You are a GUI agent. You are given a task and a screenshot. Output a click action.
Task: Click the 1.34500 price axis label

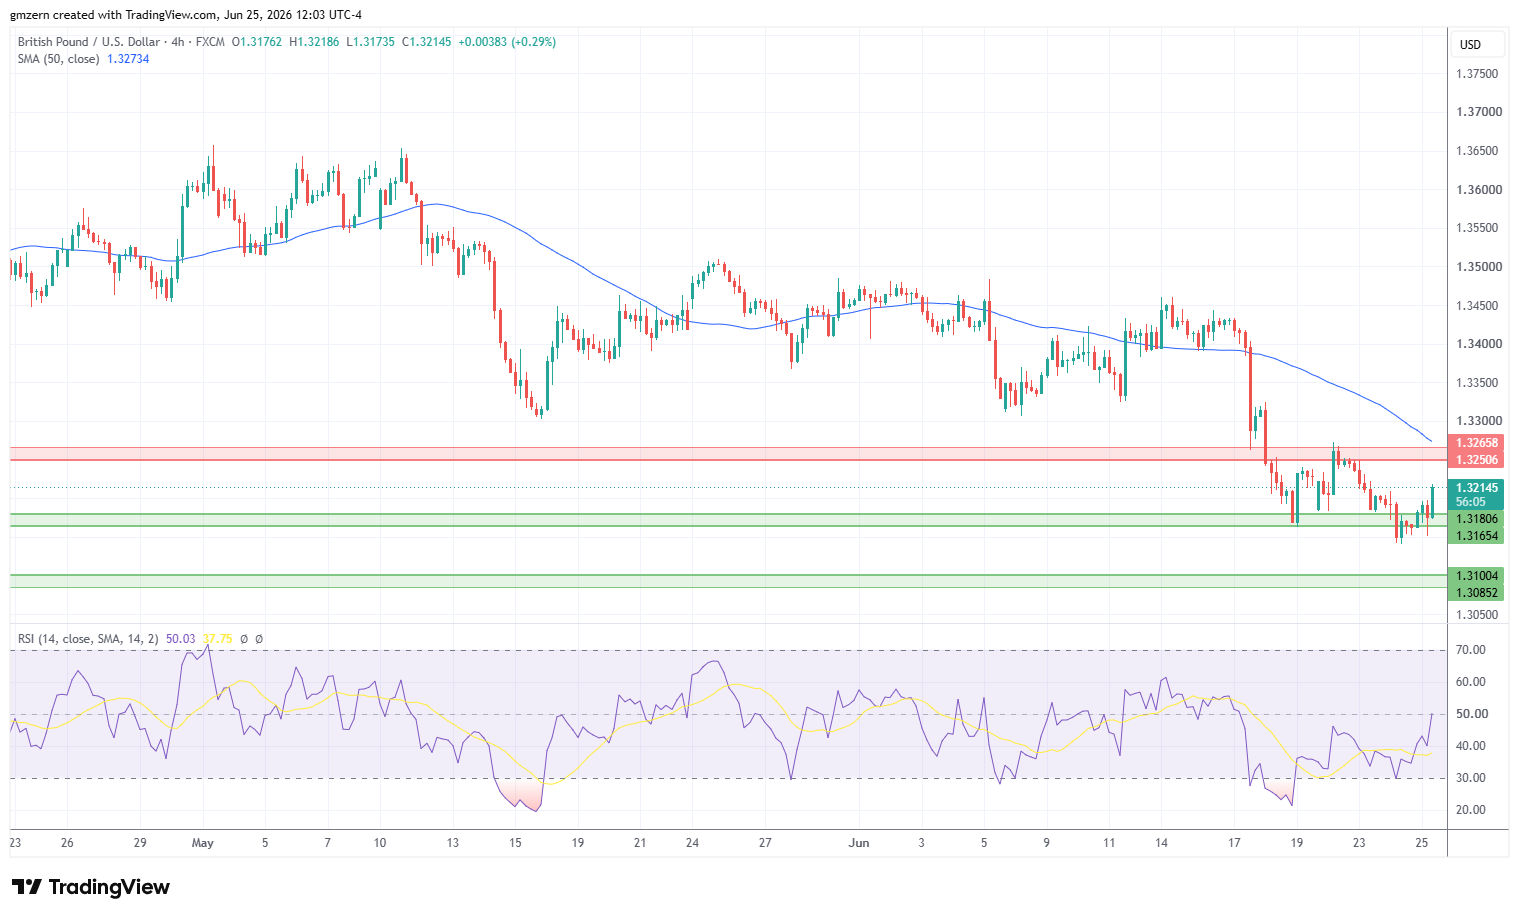tap(1477, 306)
